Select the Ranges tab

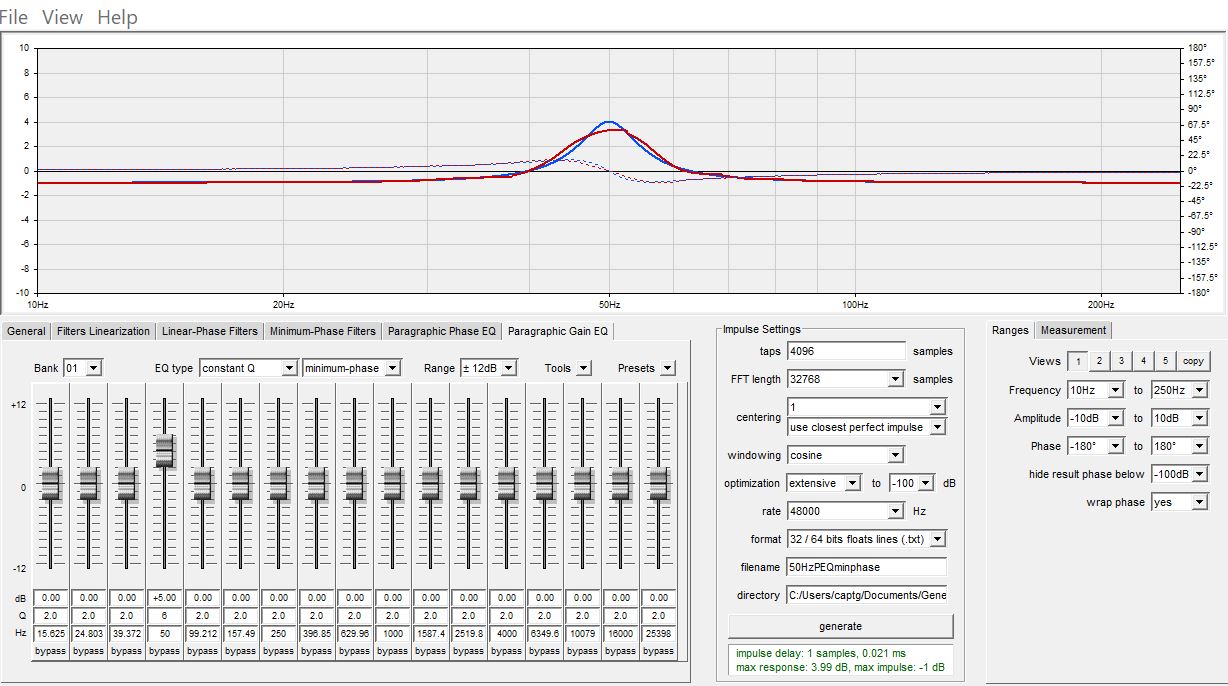[x=1010, y=330]
